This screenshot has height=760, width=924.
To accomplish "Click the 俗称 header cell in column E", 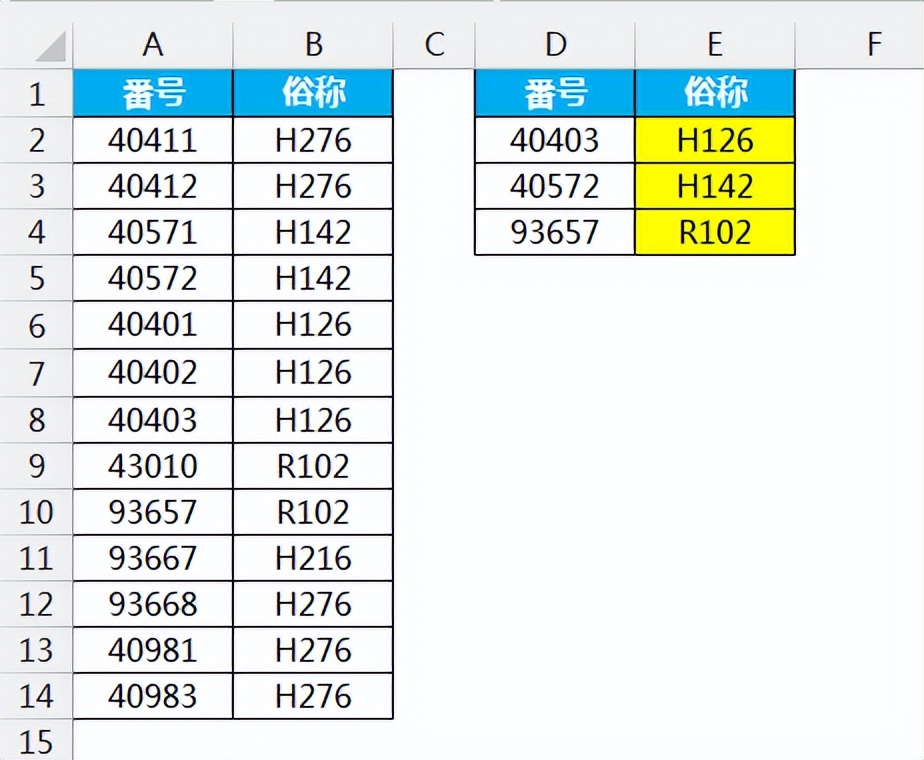I will (x=715, y=94).
